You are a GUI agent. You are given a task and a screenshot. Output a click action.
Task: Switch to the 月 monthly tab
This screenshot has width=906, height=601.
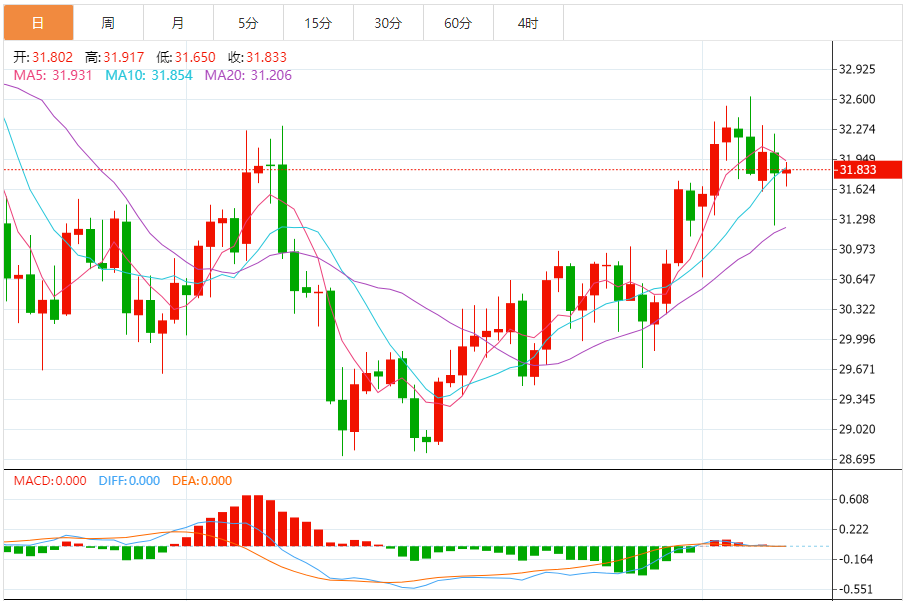pyautogui.click(x=179, y=23)
